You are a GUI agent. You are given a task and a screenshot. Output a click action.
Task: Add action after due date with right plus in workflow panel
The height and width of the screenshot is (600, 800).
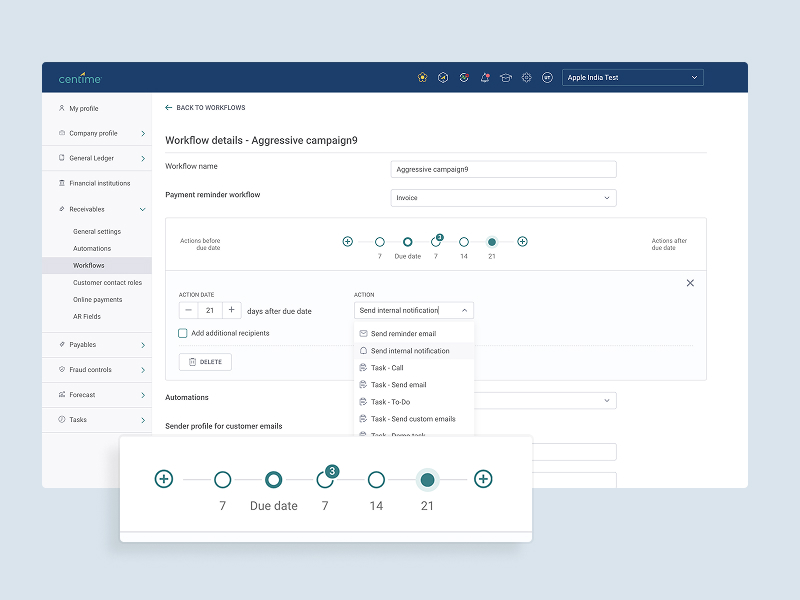[522, 241]
